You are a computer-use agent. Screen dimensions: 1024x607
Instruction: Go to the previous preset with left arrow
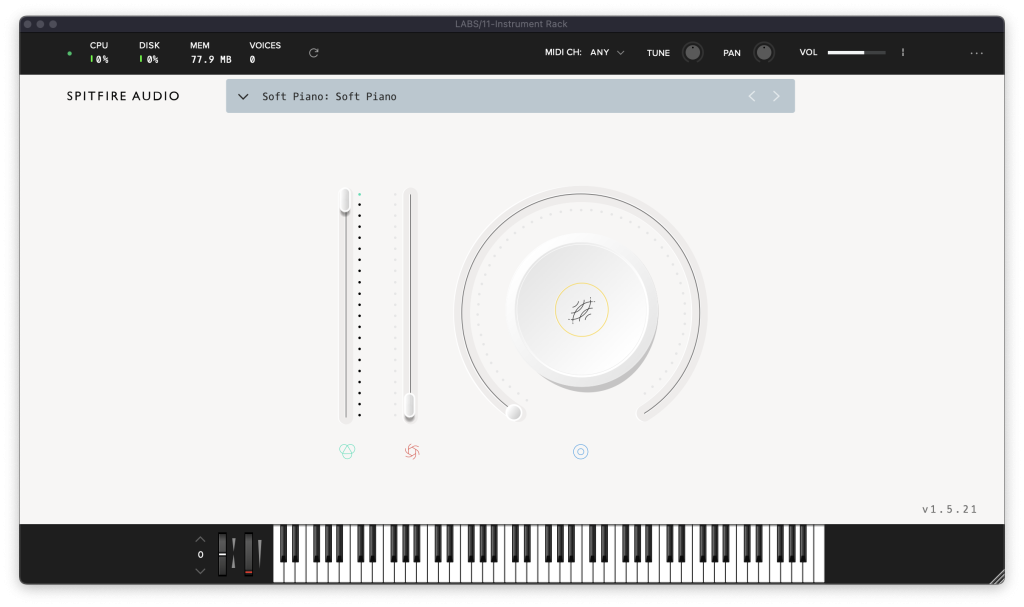(752, 96)
